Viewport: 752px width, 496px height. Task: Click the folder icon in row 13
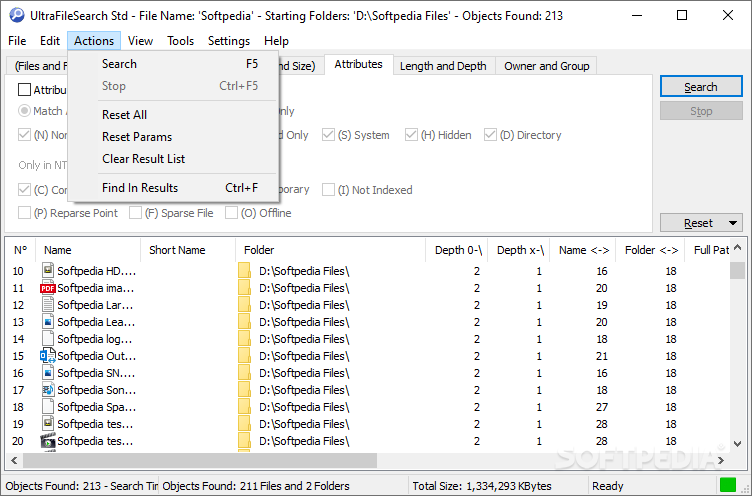(x=245, y=322)
